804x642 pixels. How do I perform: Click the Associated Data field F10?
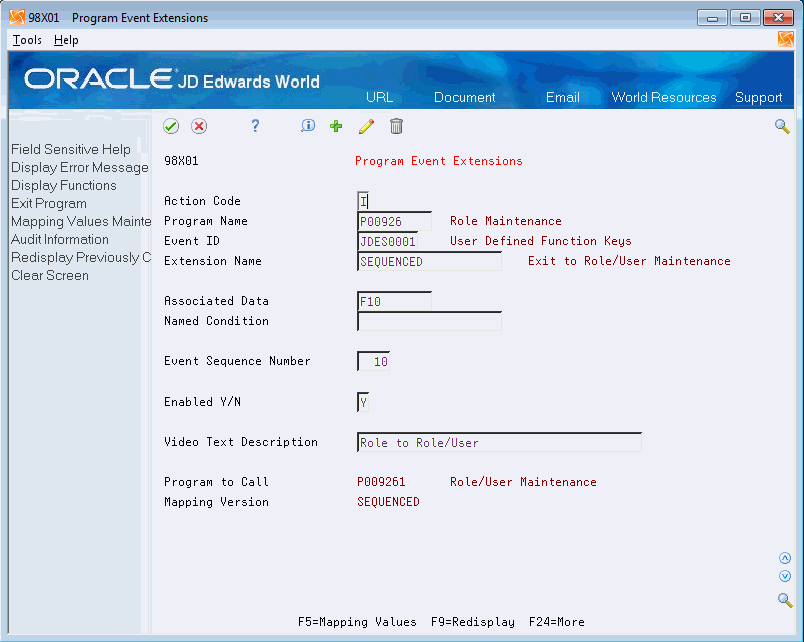pos(394,301)
